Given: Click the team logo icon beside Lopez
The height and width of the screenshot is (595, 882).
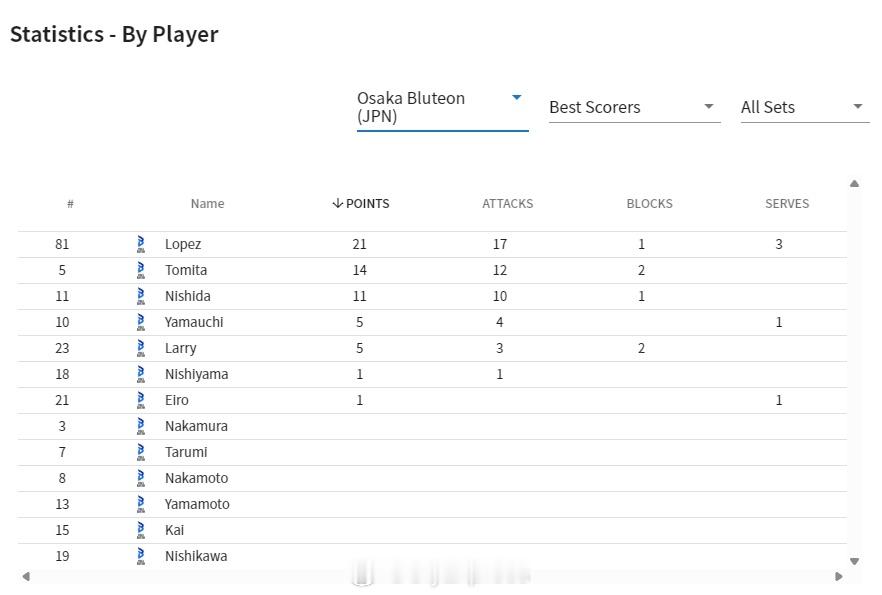Looking at the screenshot, I should (141, 244).
